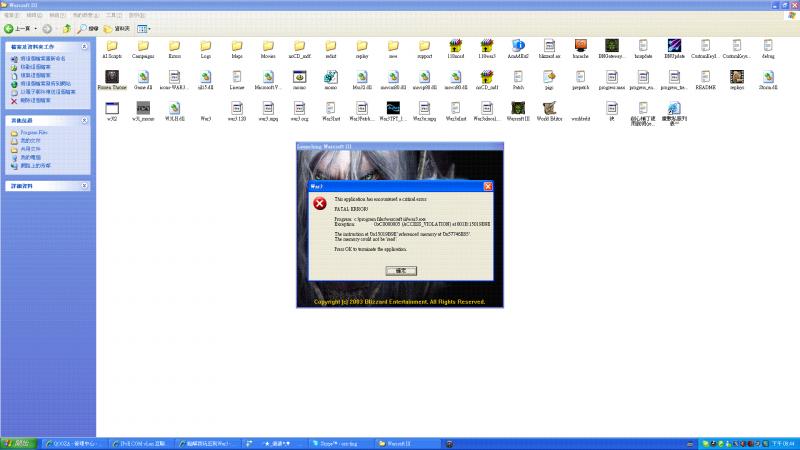Select the replay folder
The width and height of the screenshot is (800, 450).
tap(362, 49)
